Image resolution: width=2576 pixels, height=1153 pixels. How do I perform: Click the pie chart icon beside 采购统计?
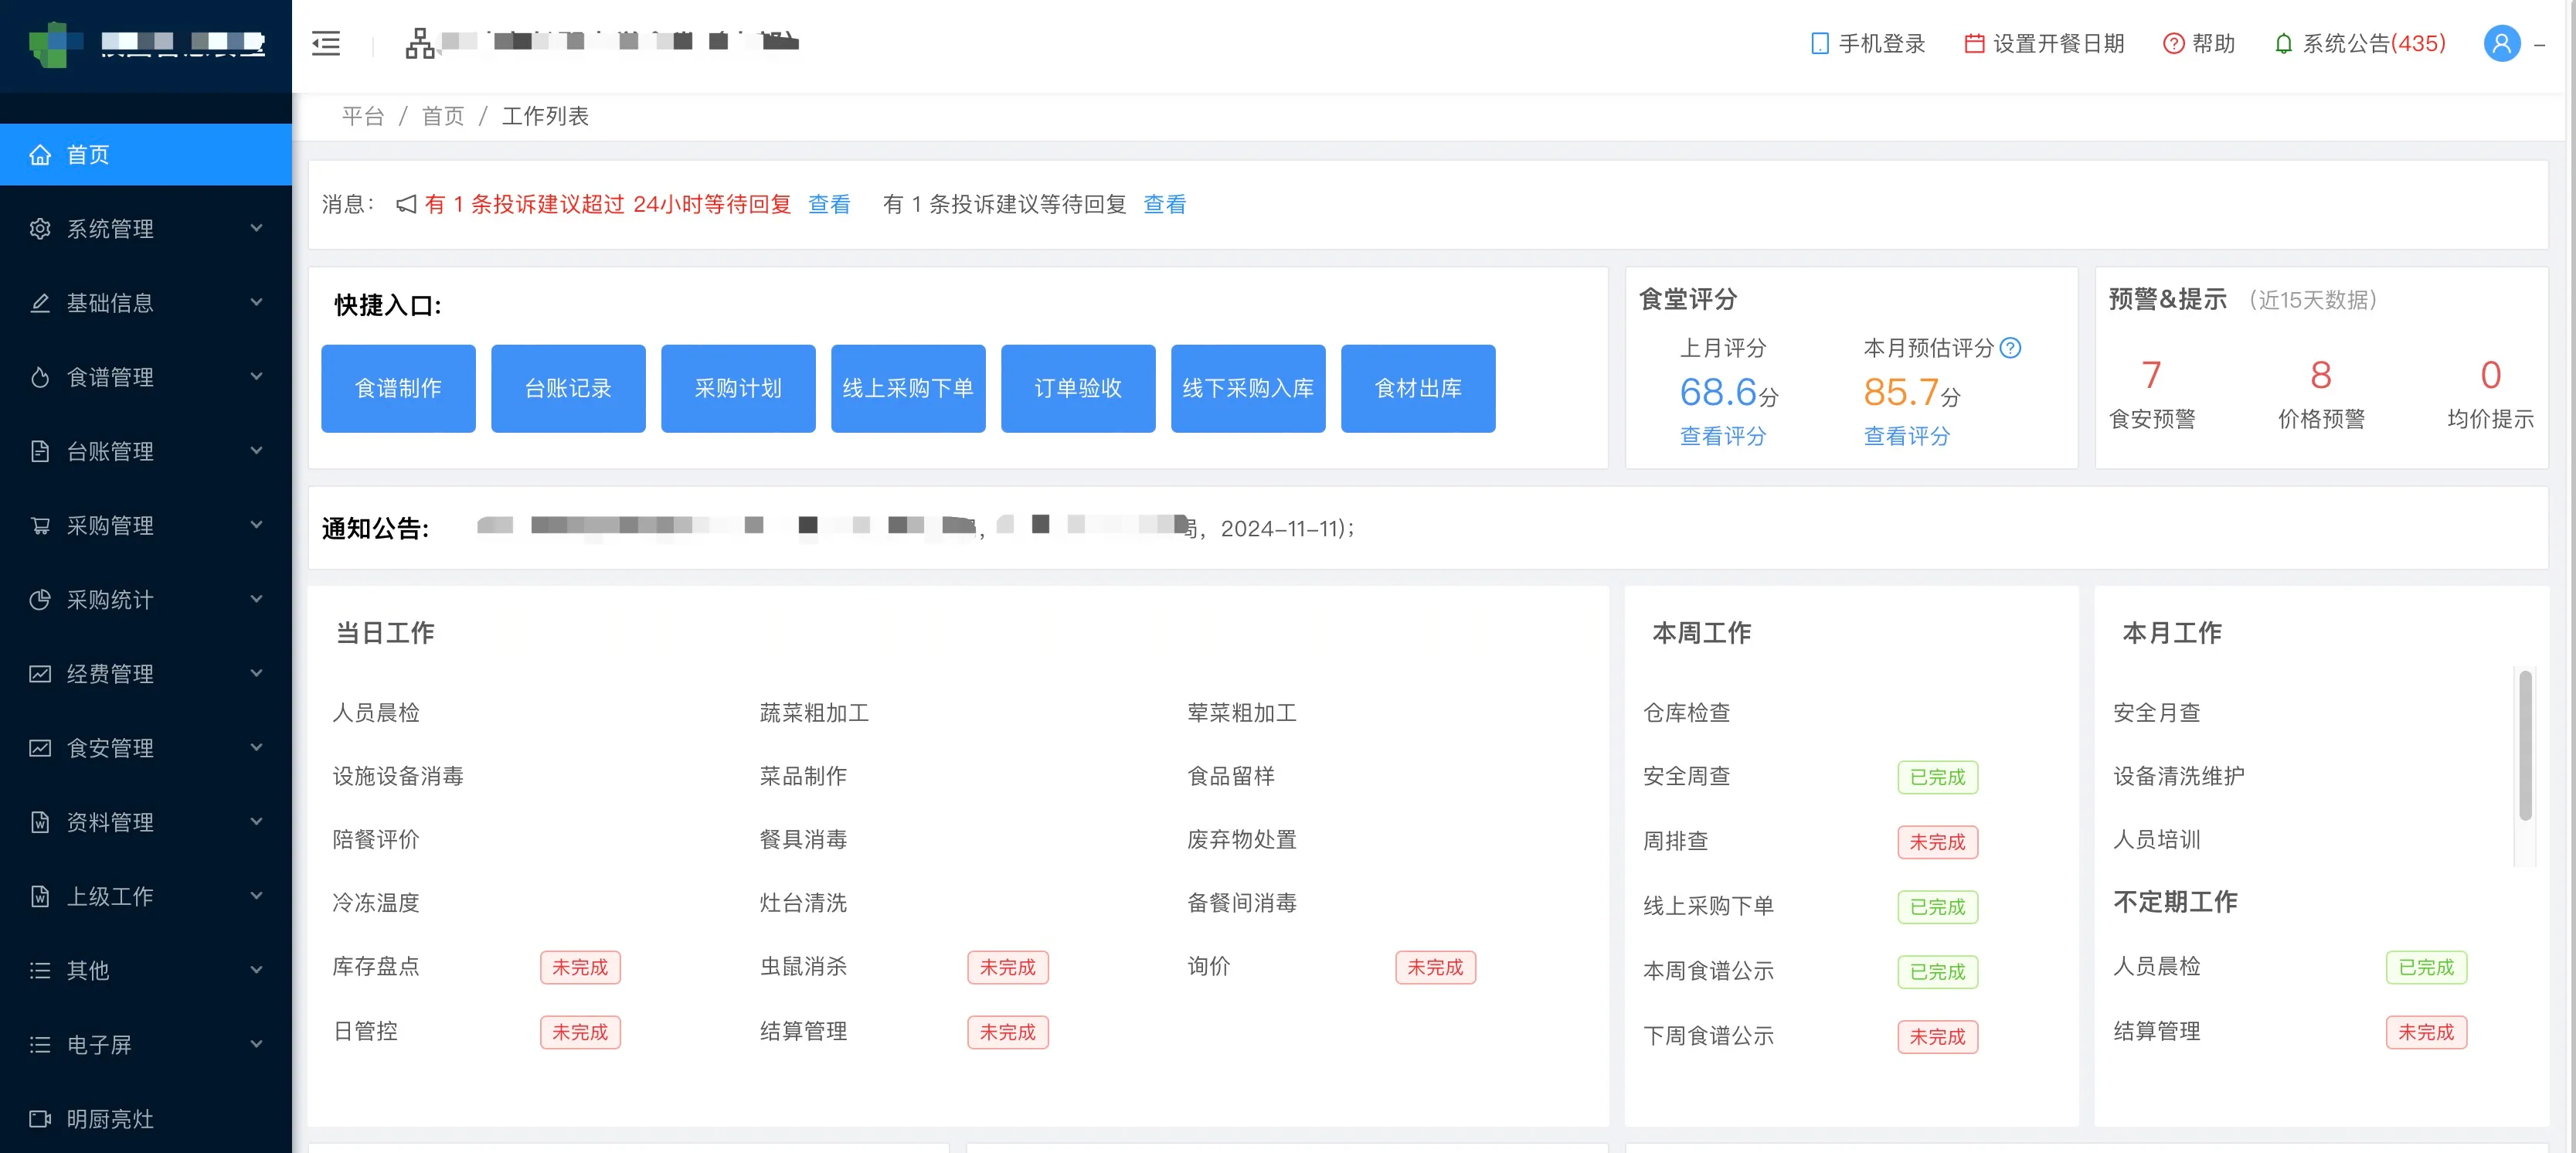(x=40, y=599)
